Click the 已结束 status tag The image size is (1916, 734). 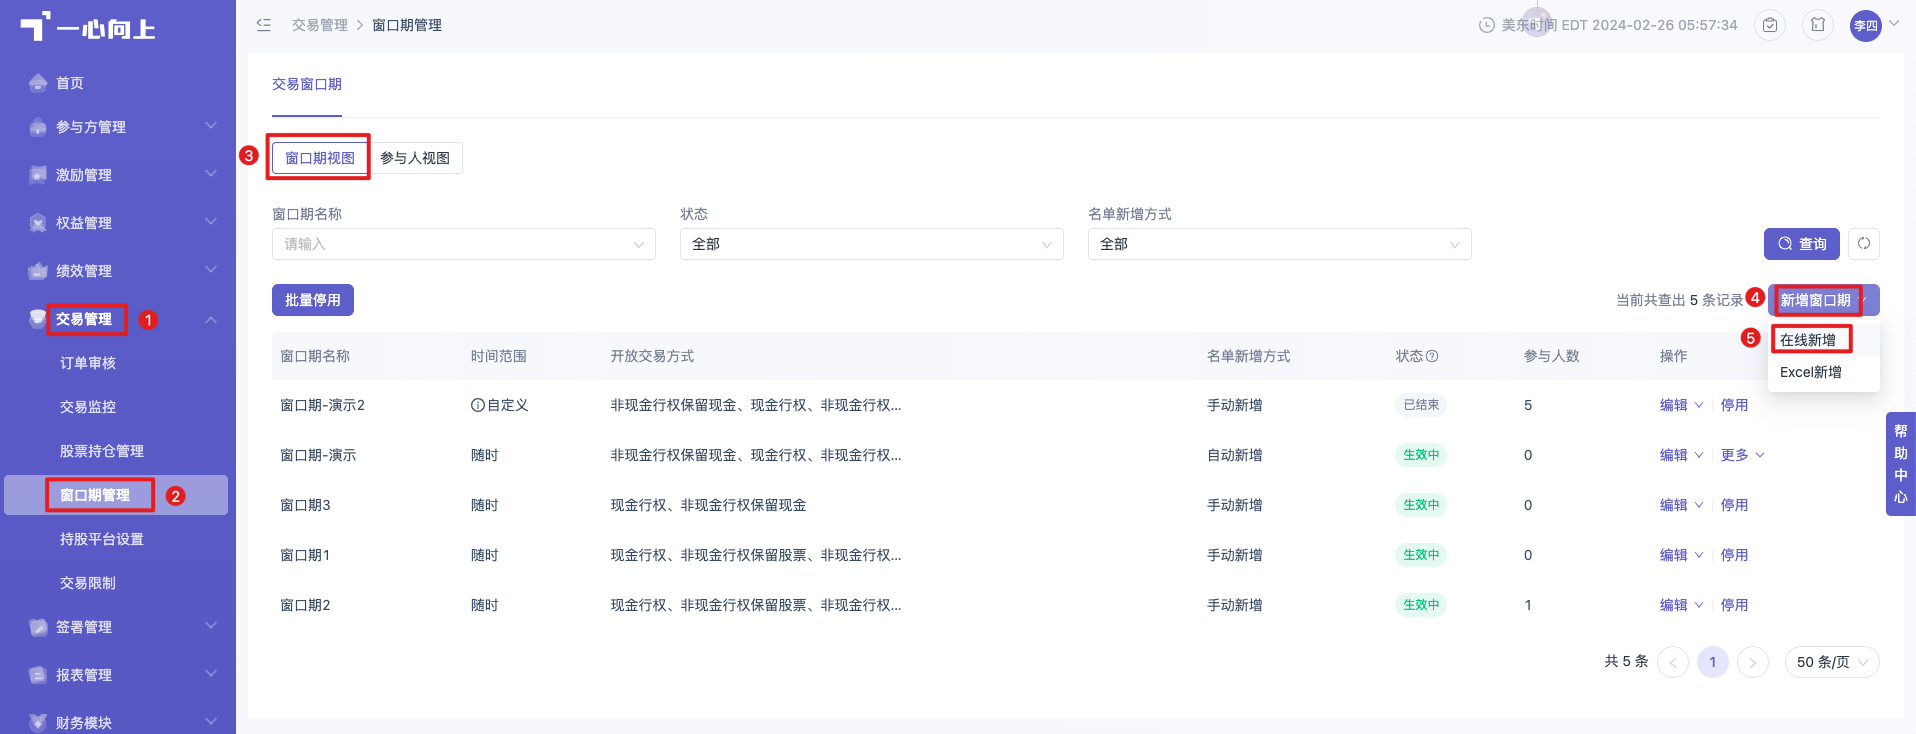[x=1421, y=405]
